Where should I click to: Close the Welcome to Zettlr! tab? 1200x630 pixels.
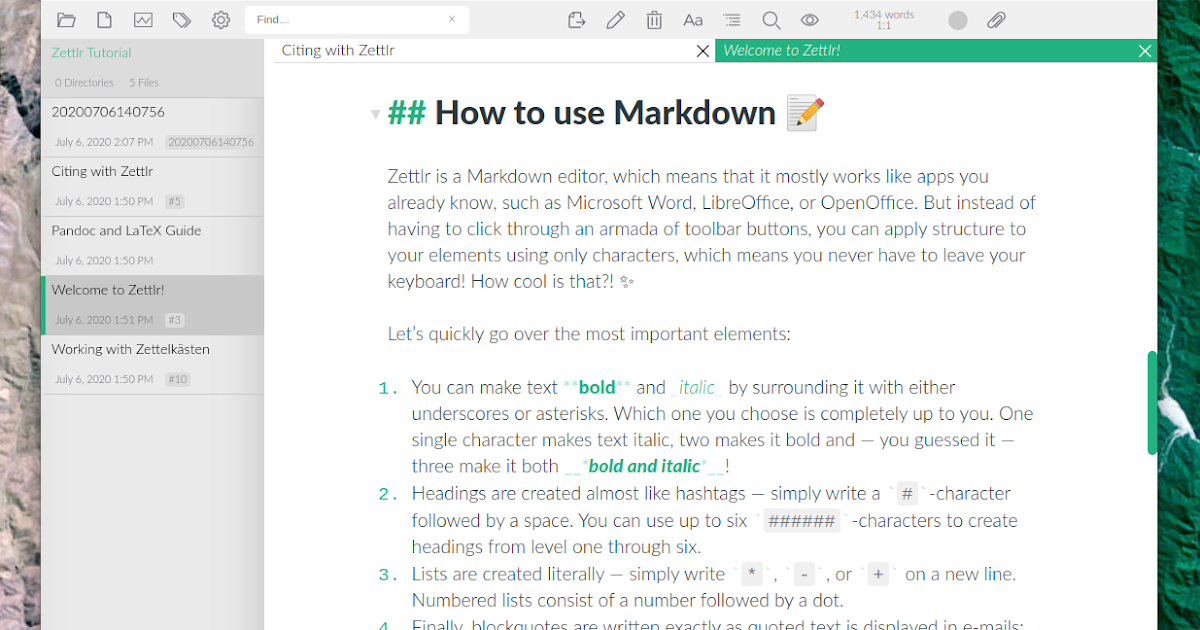click(1145, 51)
